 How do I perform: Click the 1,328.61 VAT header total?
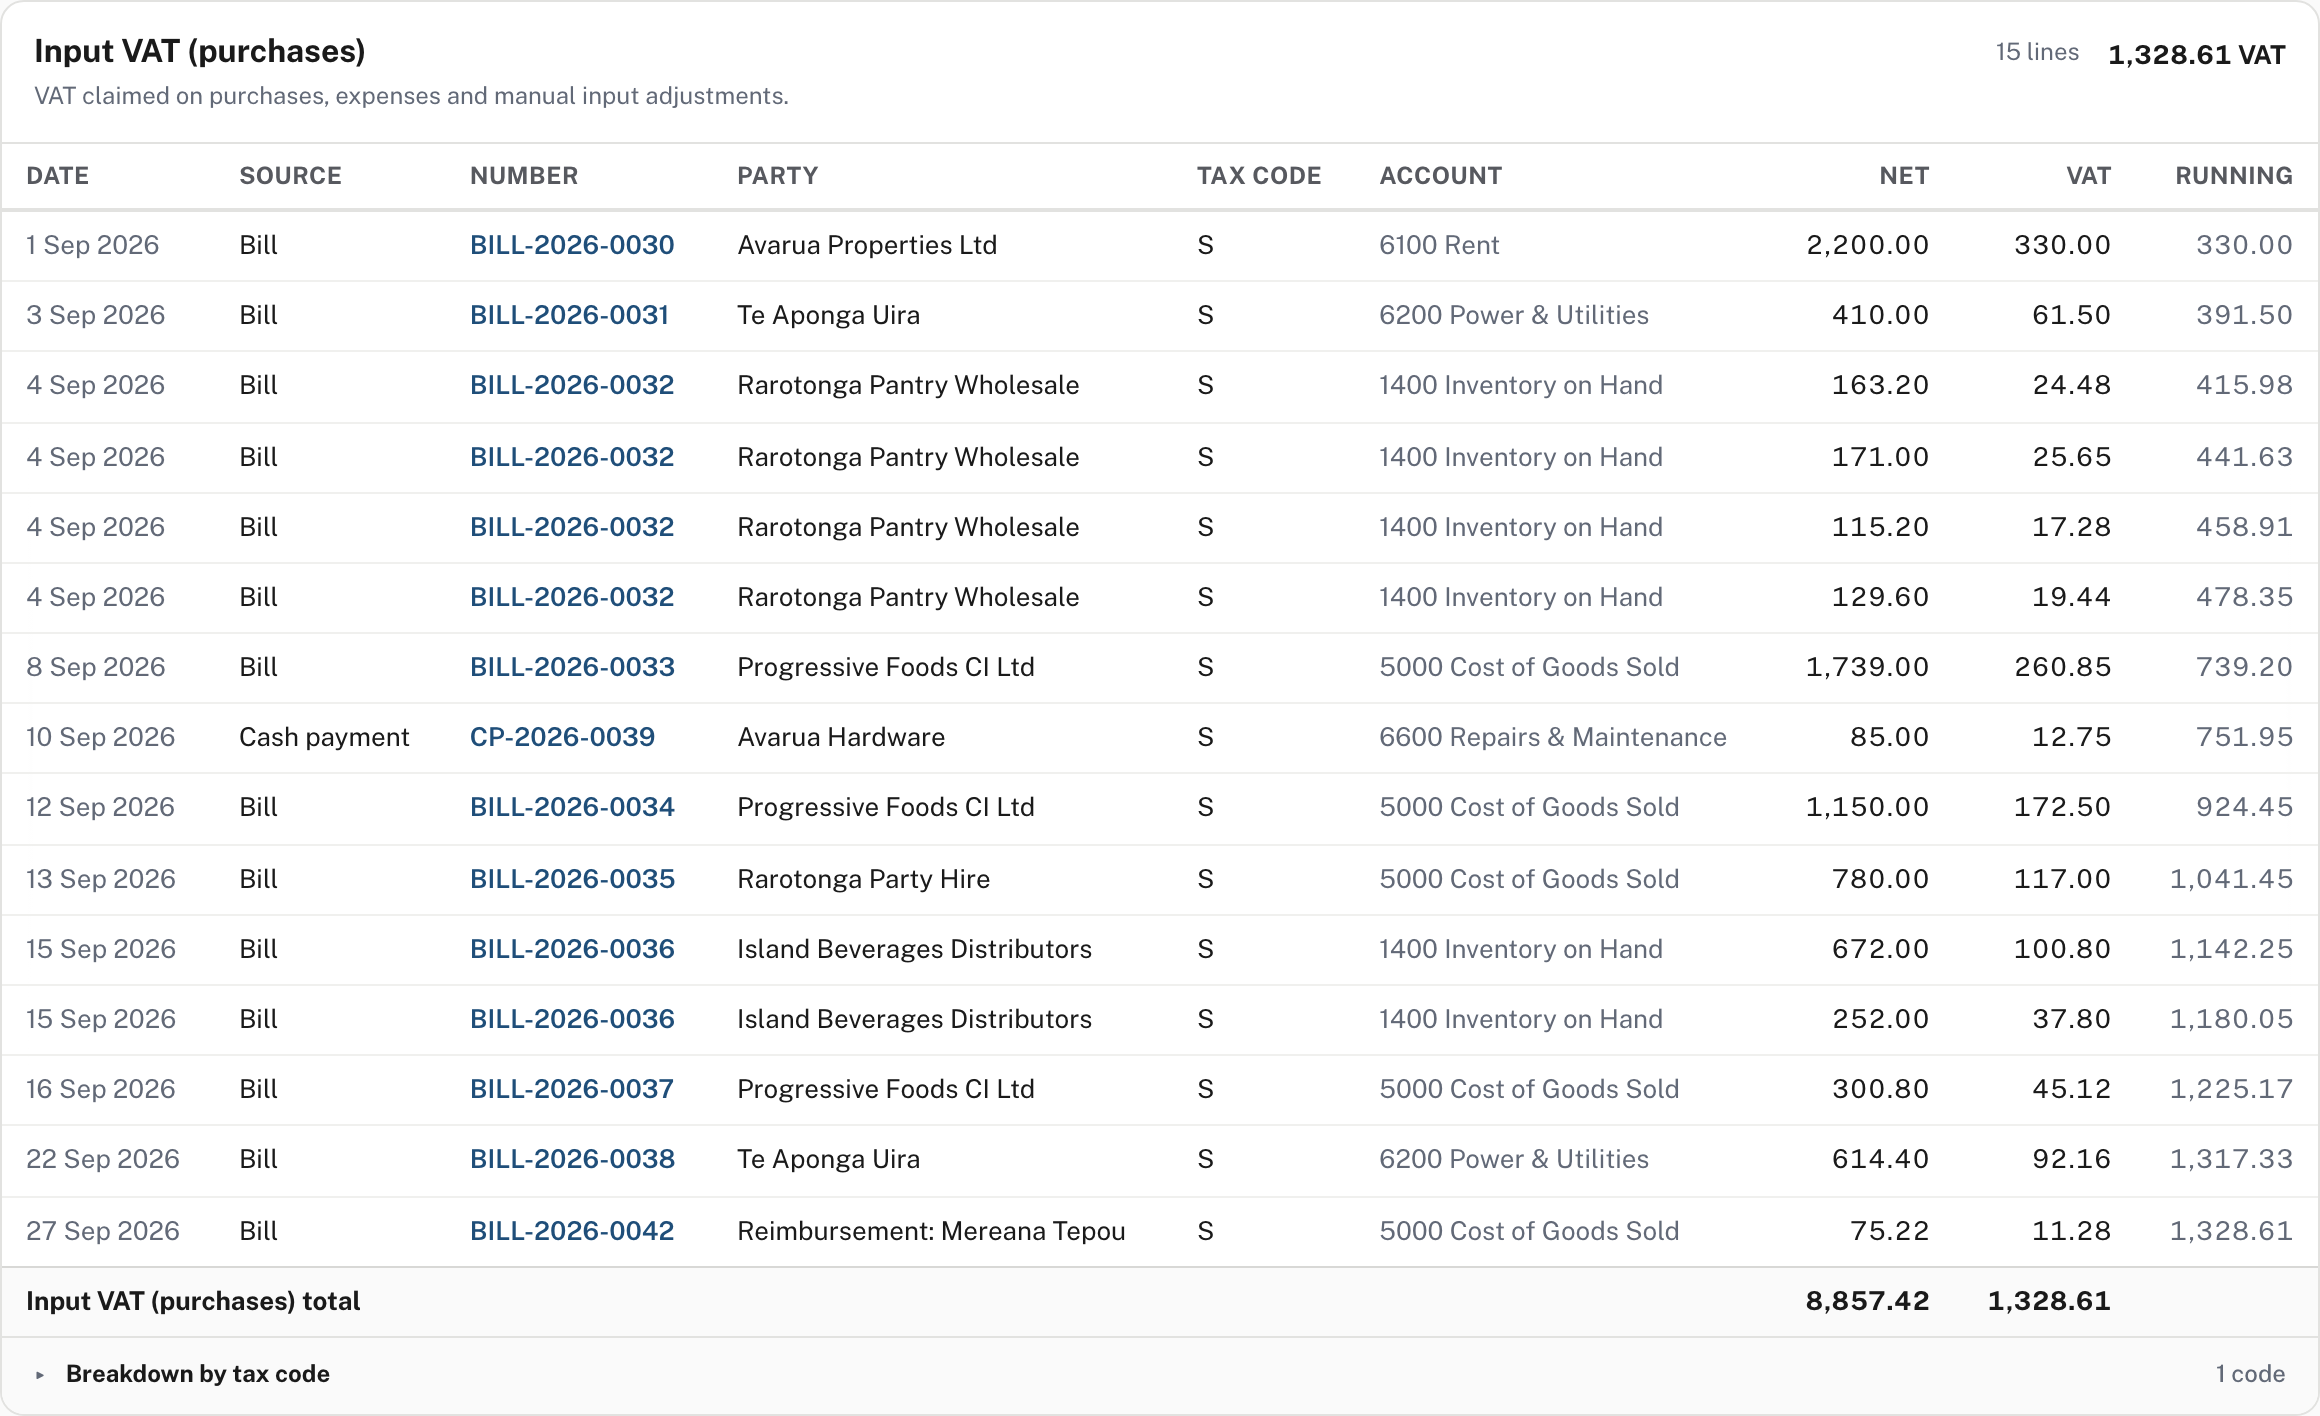[2196, 55]
